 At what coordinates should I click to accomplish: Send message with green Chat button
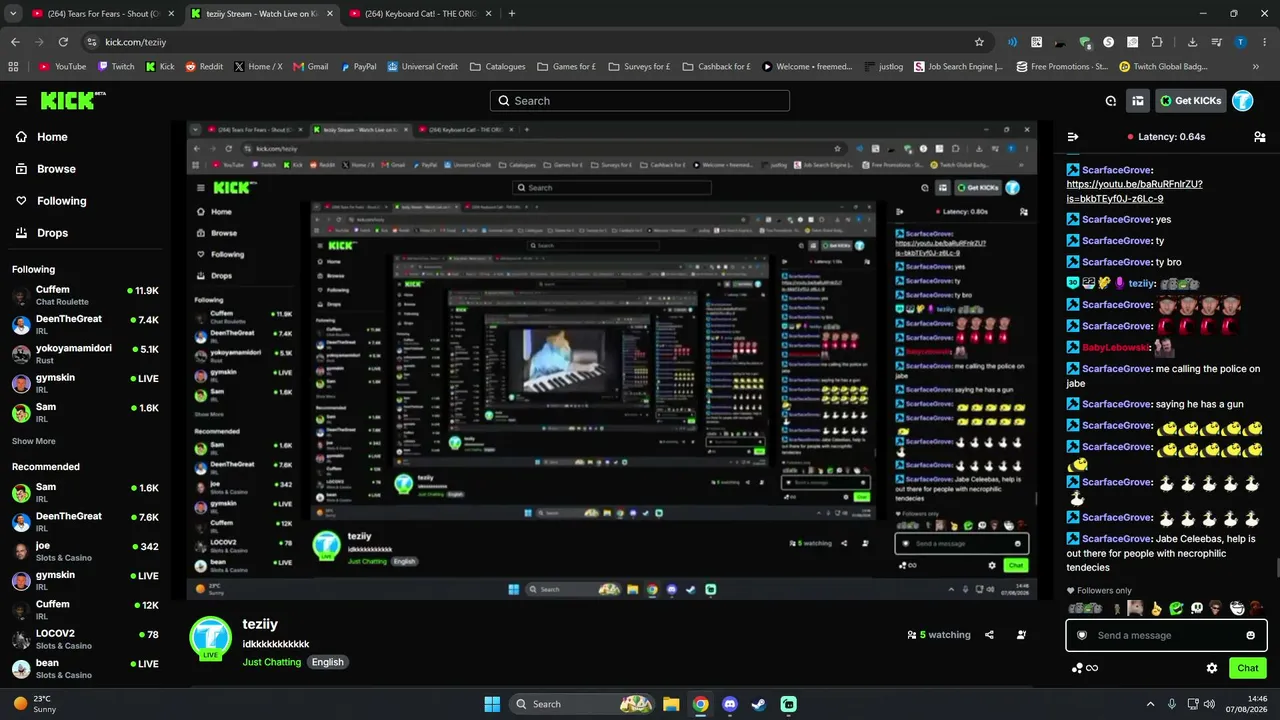pyautogui.click(x=1248, y=668)
